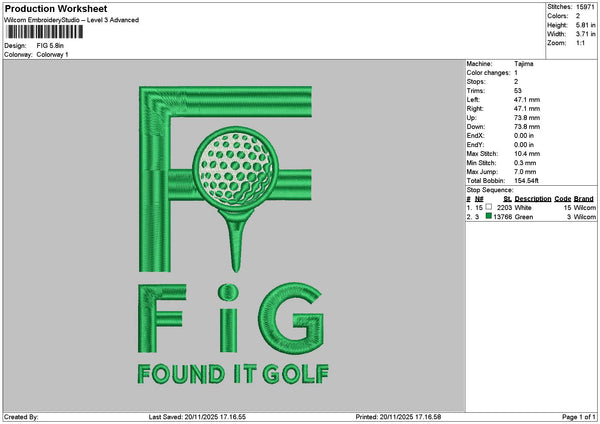Image resolution: width=600 pixels, height=424 pixels.
Task: Click the large letter G in 'FiG'
Action: pyautogui.click(x=293, y=318)
